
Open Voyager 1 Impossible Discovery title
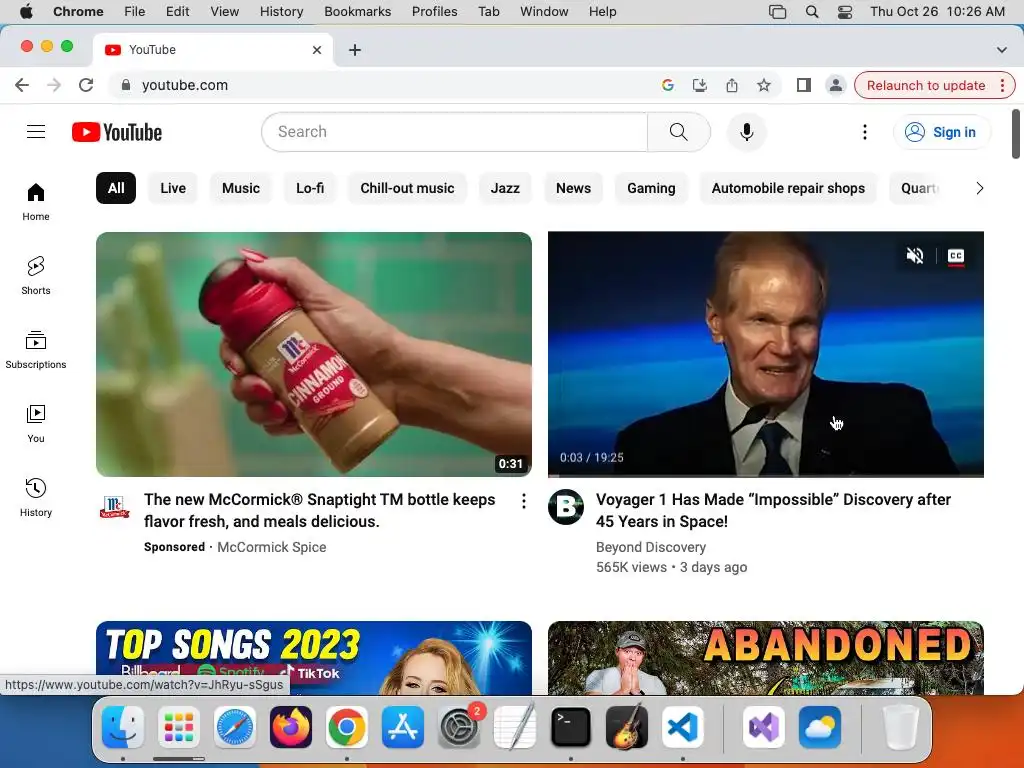pyautogui.click(x=773, y=510)
